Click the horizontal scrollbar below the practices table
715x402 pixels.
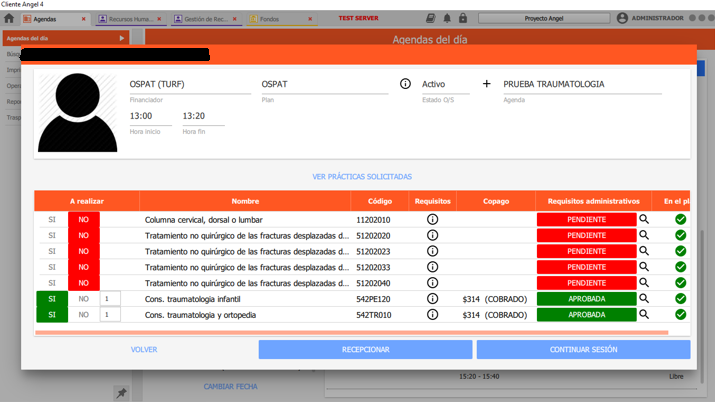click(x=350, y=333)
